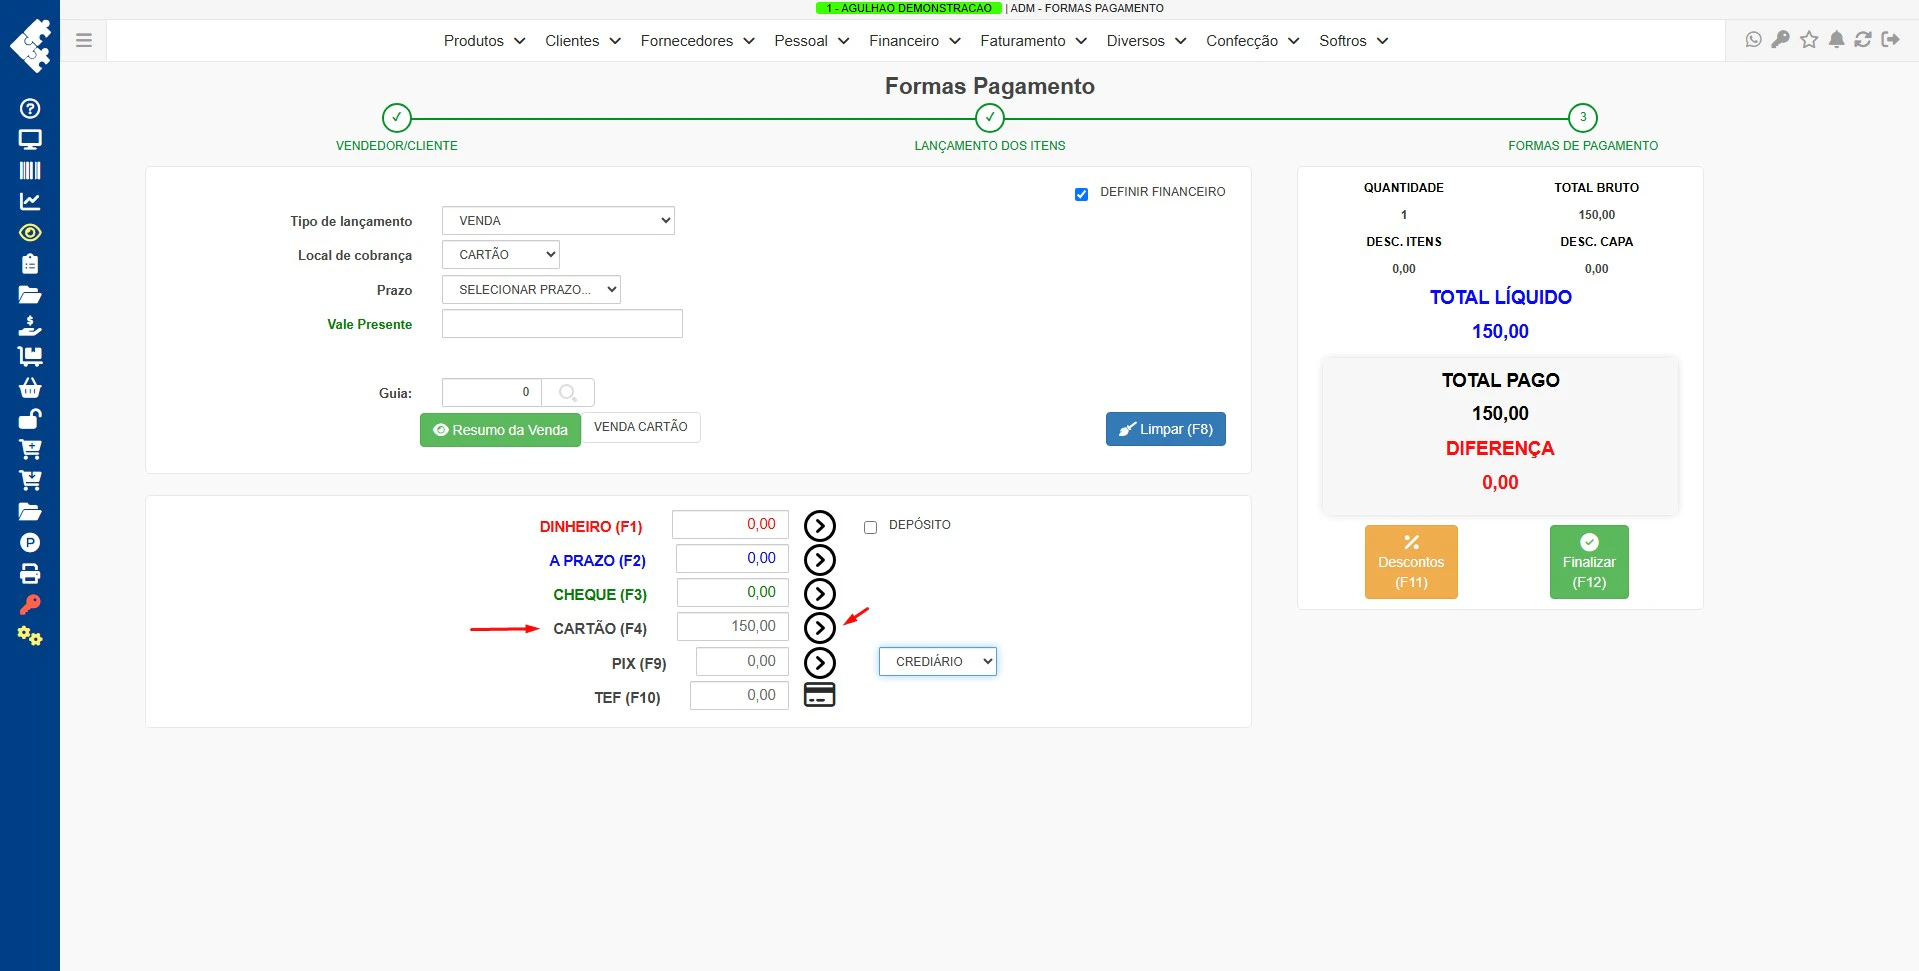The height and width of the screenshot is (971, 1919).
Task: Open the Financeiro menu
Action: click(915, 41)
